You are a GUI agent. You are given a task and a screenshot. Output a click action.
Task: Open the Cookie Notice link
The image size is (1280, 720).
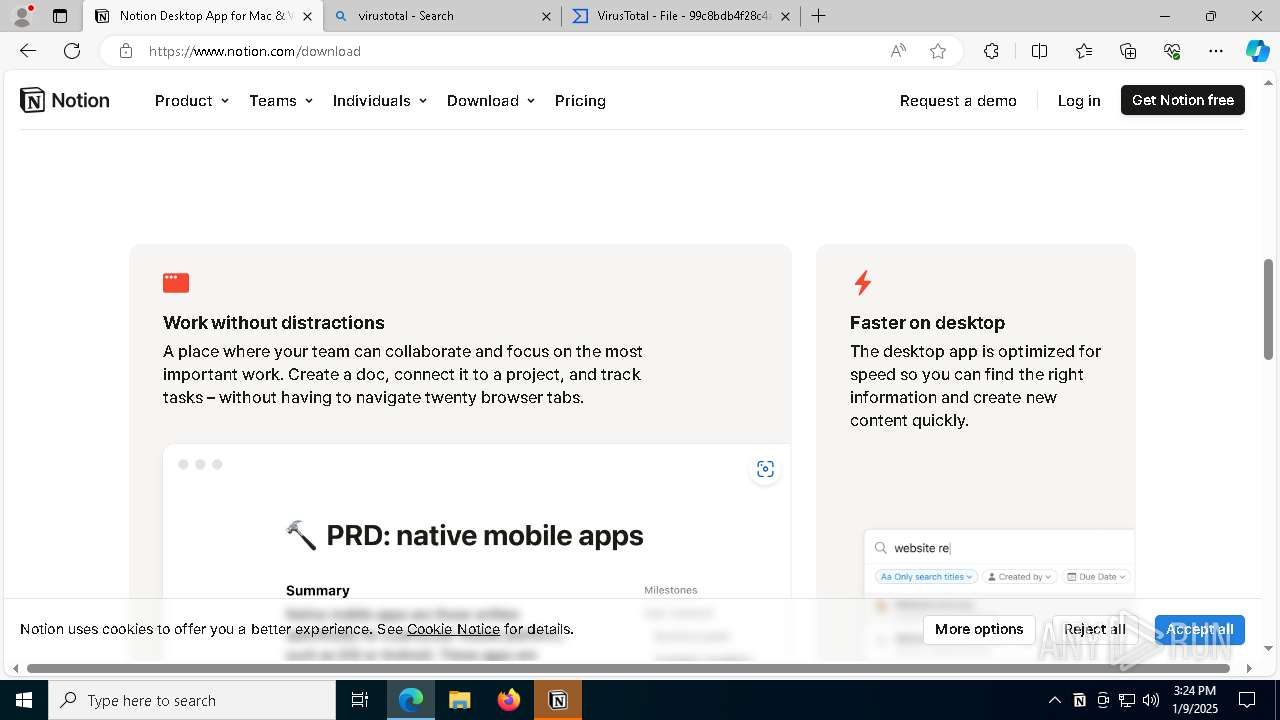coord(453,629)
